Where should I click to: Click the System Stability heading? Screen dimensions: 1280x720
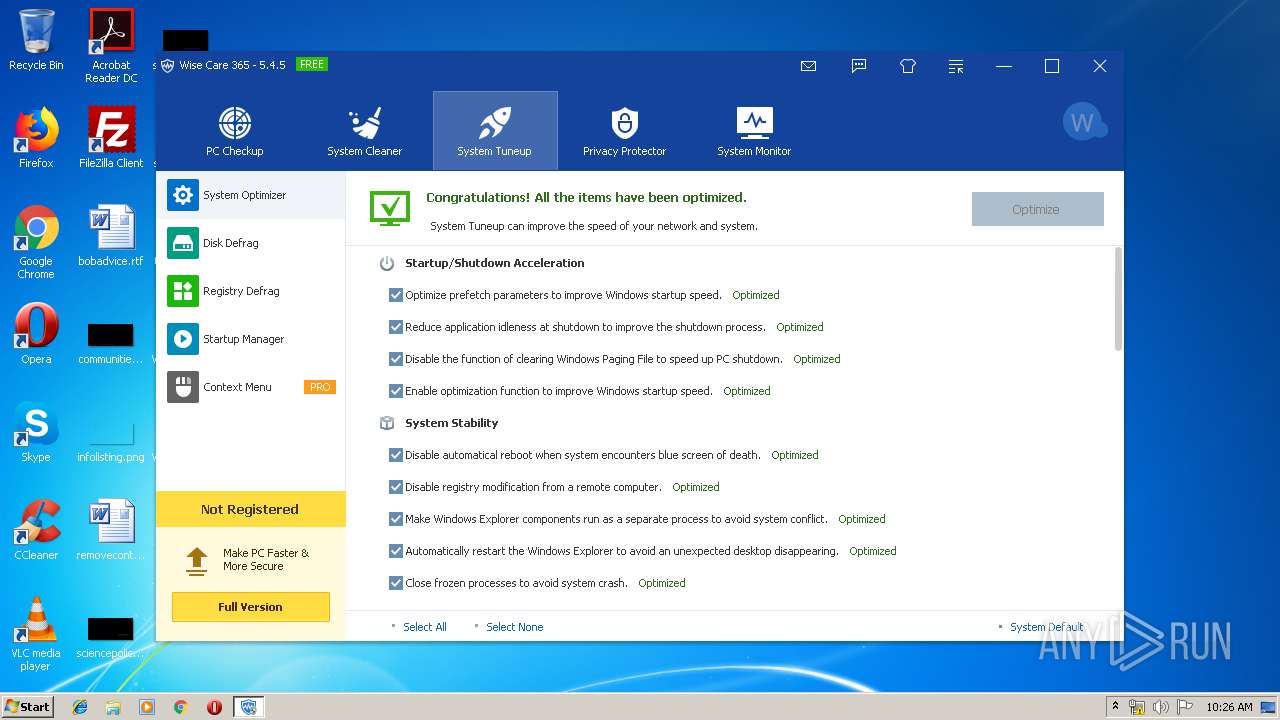tap(451, 423)
